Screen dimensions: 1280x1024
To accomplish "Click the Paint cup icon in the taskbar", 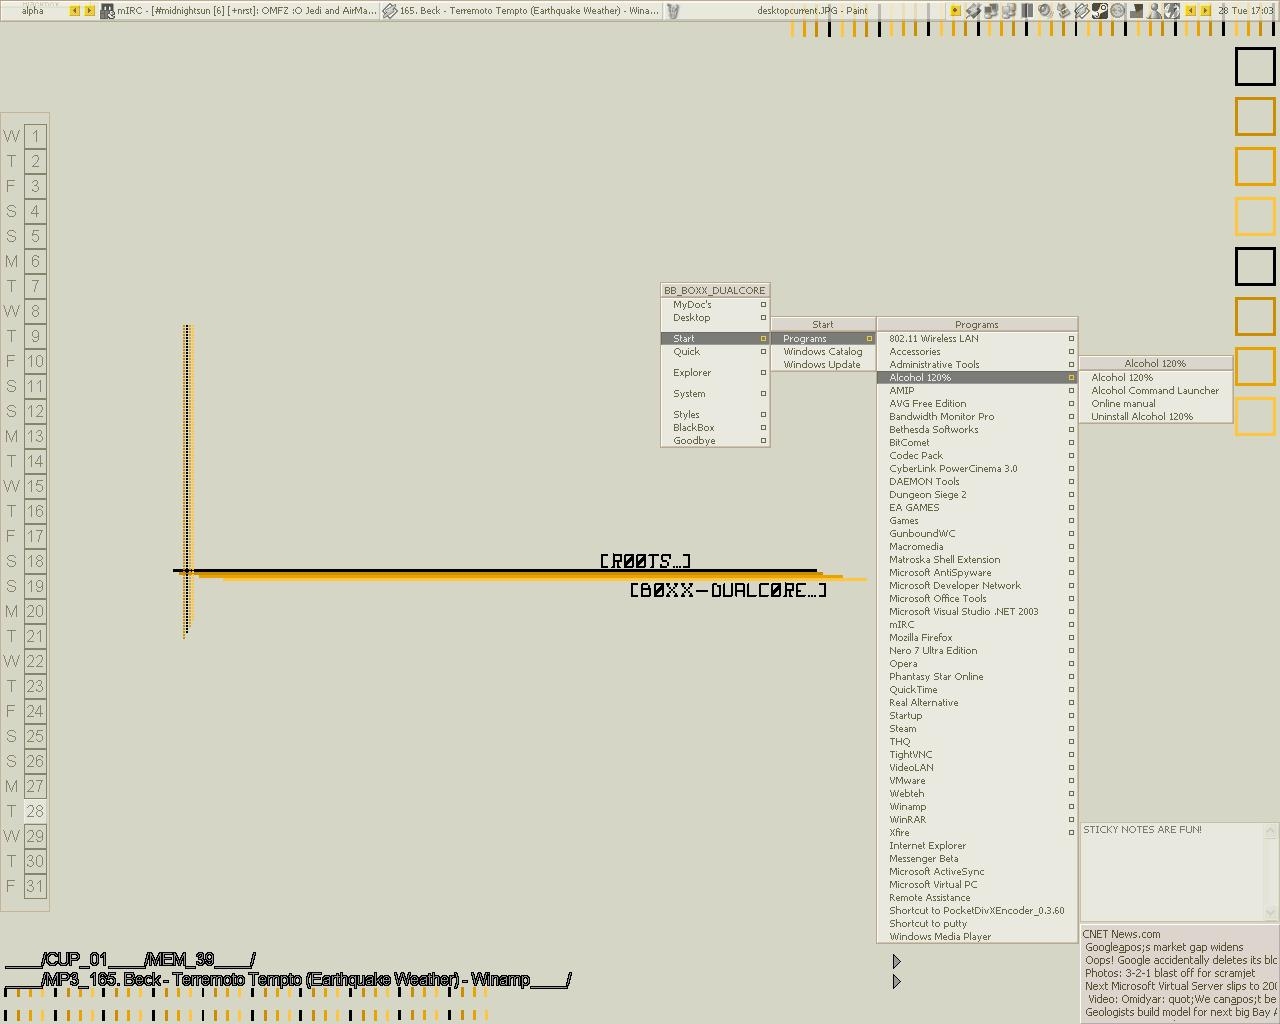I will tap(673, 11).
